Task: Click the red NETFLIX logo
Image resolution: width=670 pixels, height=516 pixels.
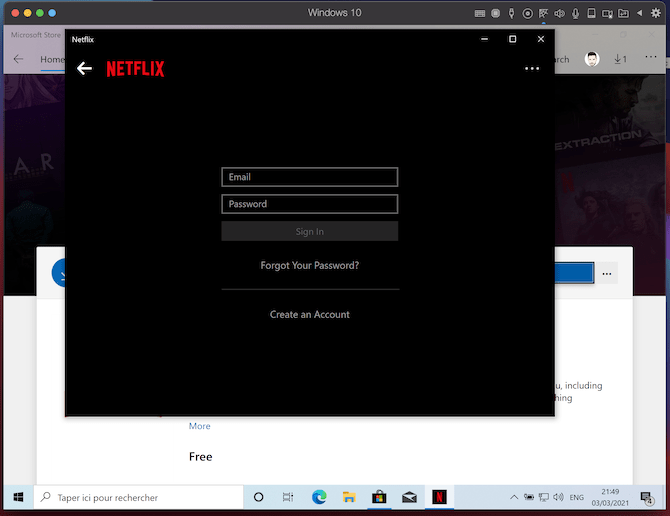Action: (x=135, y=69)
